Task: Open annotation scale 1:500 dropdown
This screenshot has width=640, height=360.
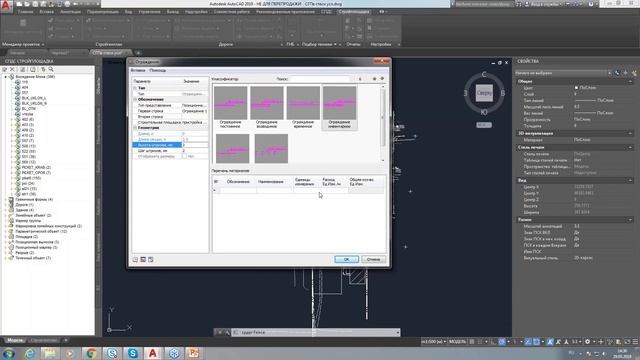Action: (433, 342)
